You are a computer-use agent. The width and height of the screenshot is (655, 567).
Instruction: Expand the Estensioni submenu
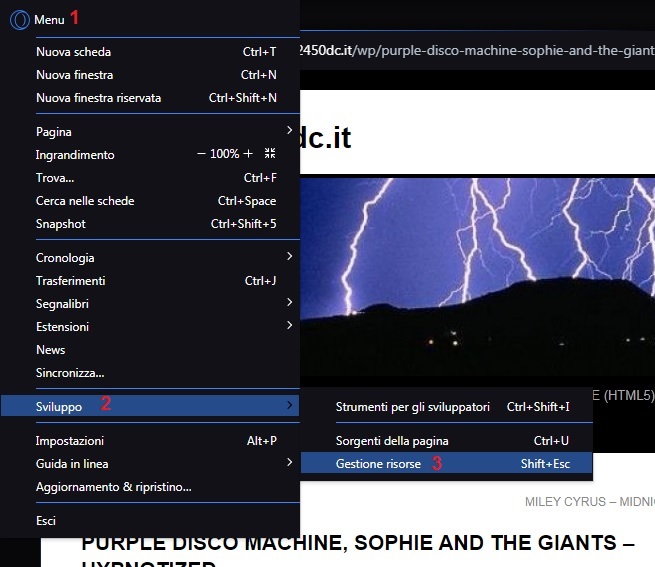click(x=150, y=326)
